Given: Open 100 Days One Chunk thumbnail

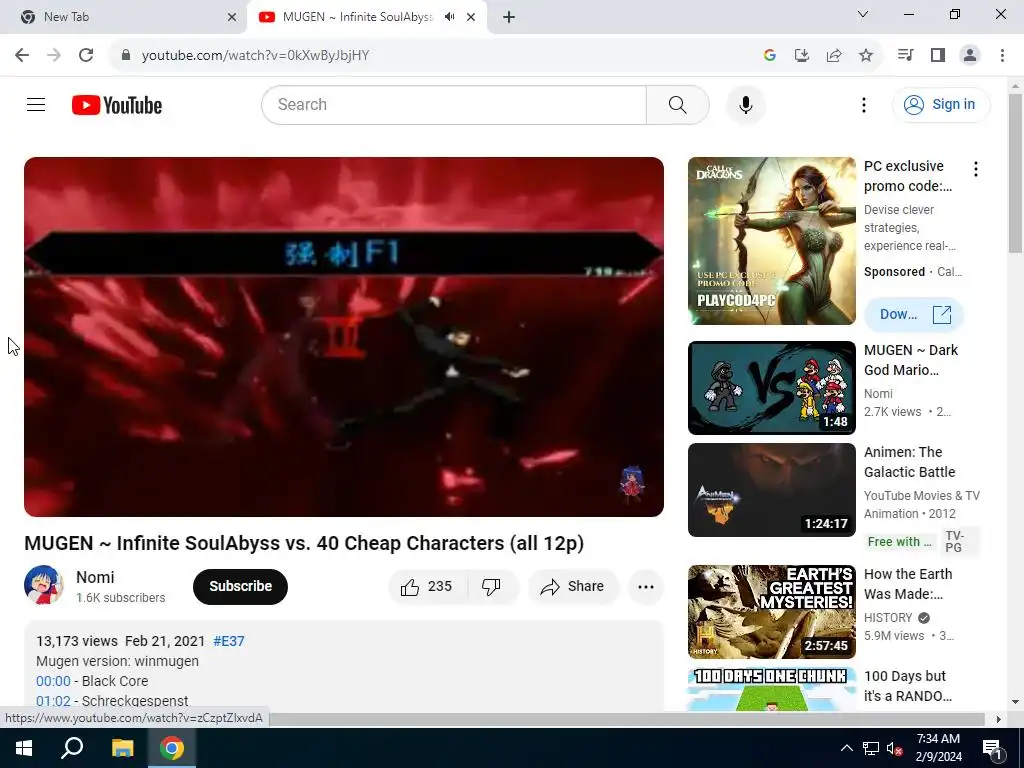Looking at the screenshot, I should (x=771, y=689).
